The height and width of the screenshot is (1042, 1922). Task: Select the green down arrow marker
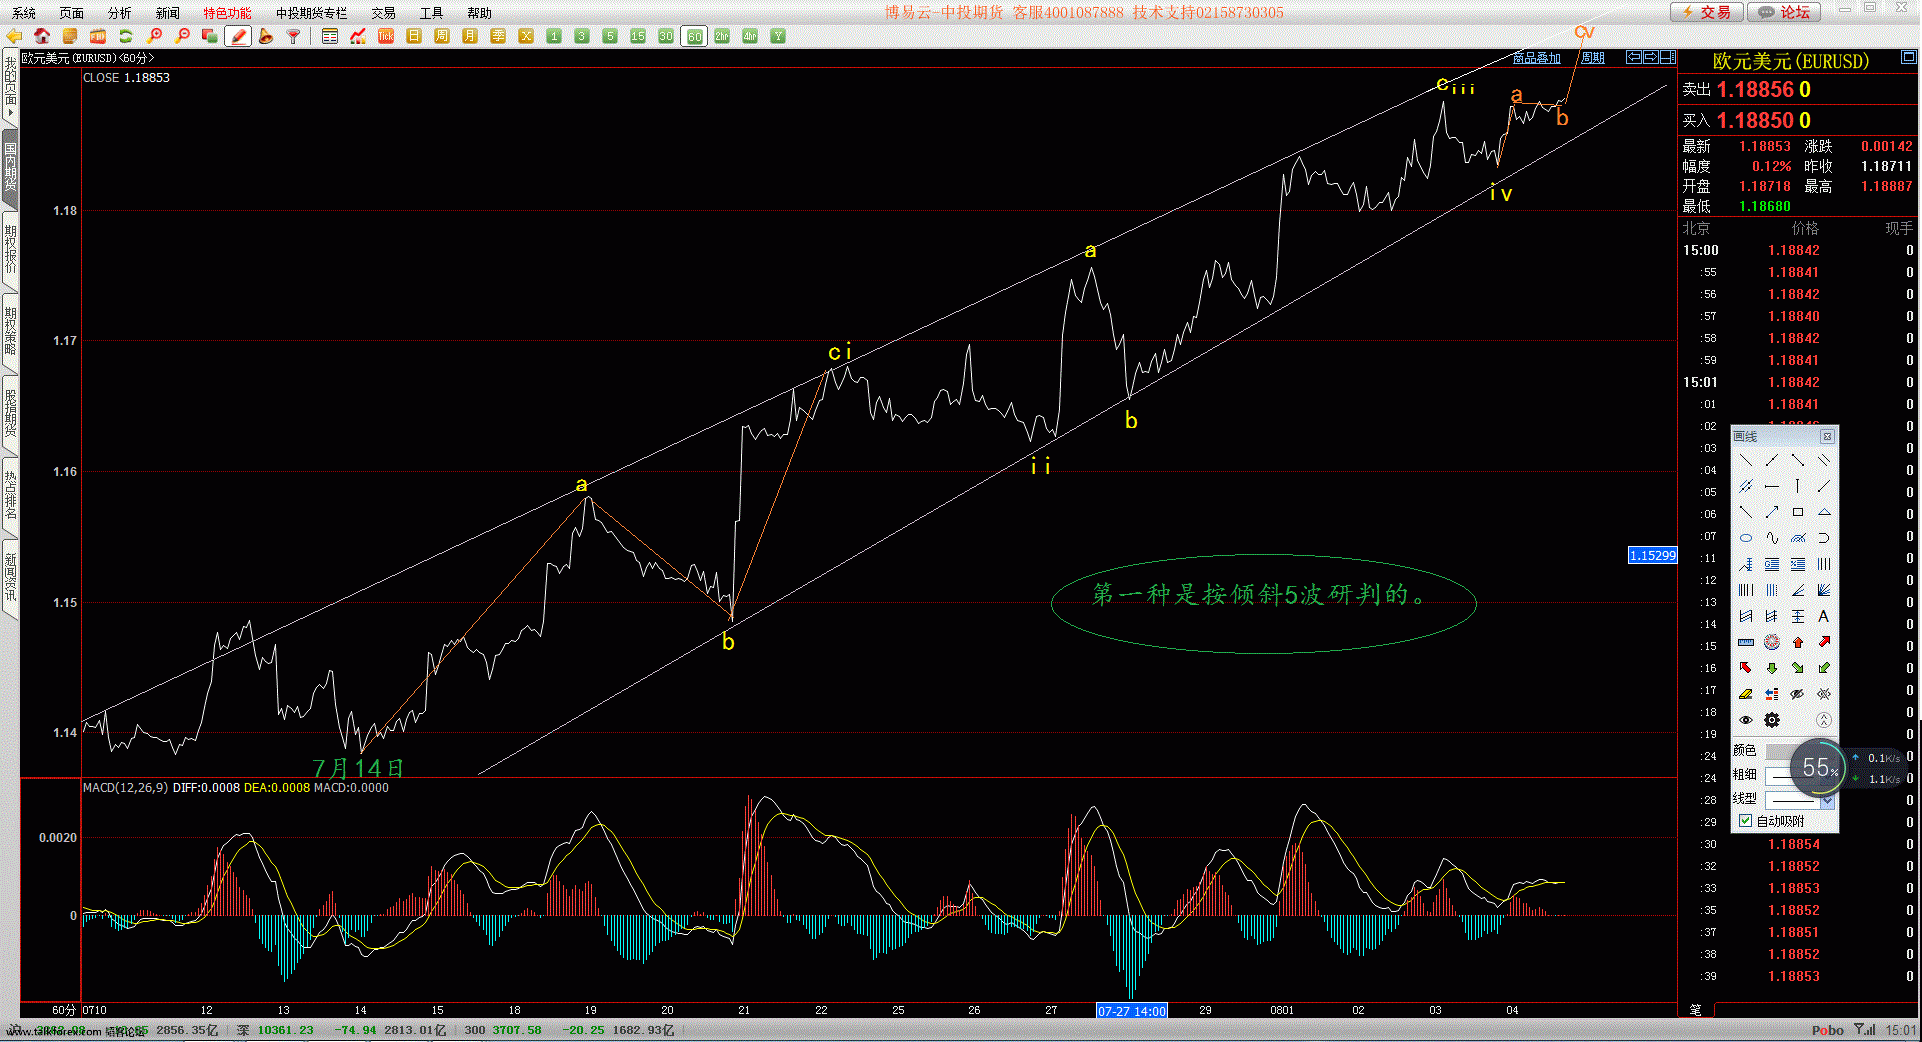coord(1772,668)
